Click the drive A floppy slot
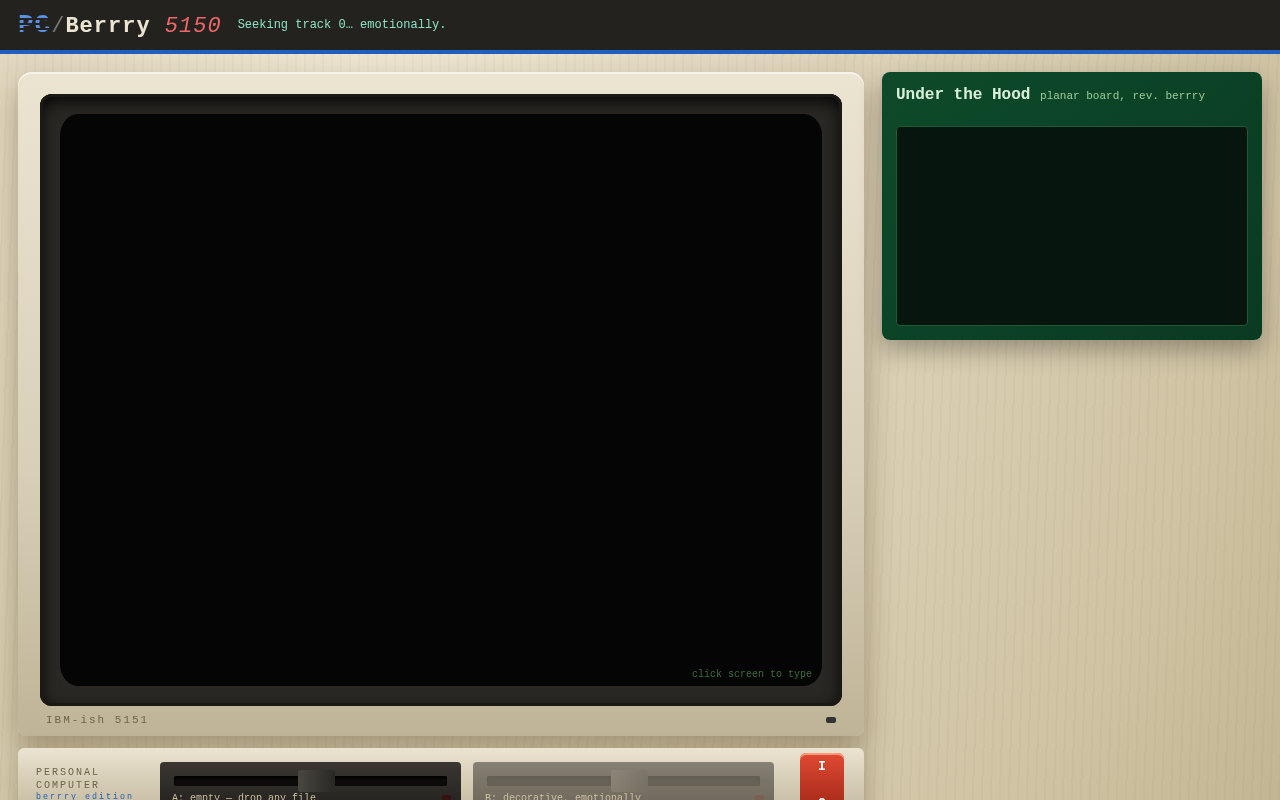 coord(310,781)
